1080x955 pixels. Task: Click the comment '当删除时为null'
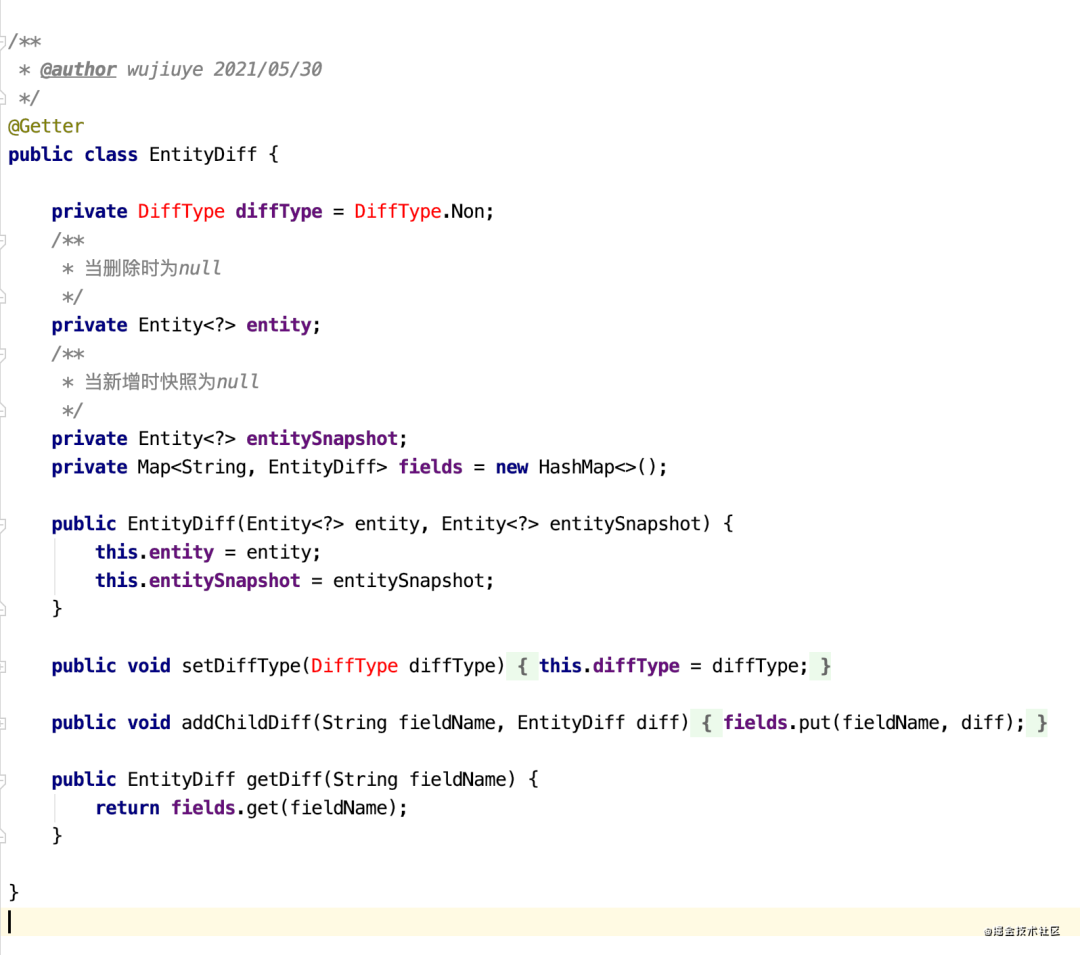pyautogui.click(x=153, y=268)
